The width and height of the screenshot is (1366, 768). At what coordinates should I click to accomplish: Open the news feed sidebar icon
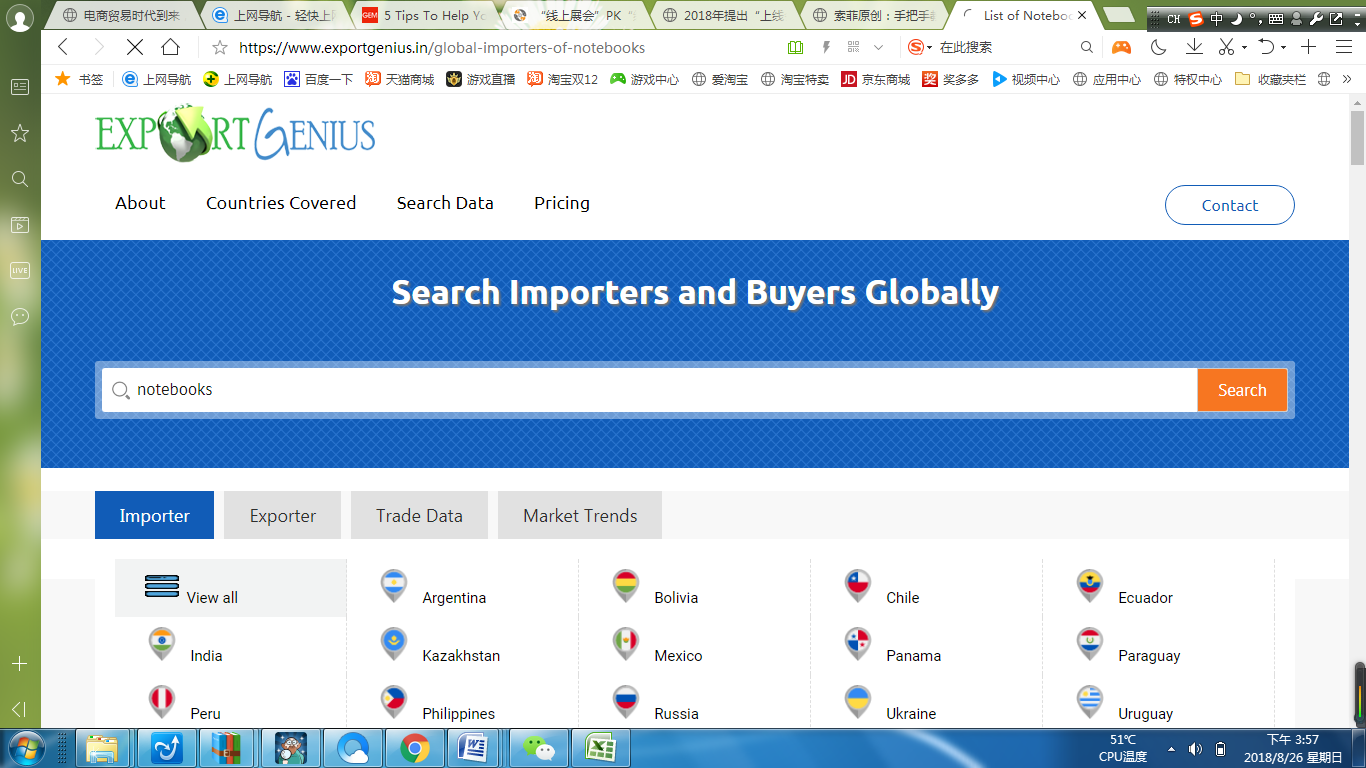pos(20,87)
